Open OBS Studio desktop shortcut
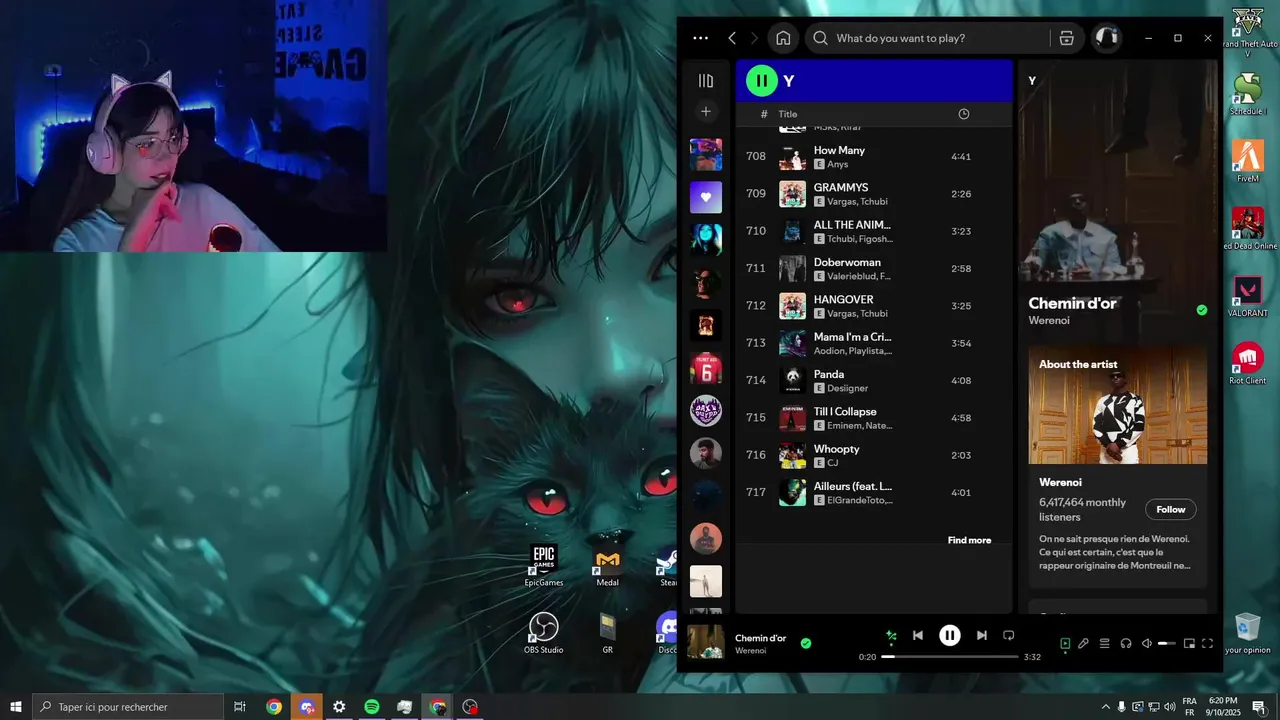 point(544,633)
